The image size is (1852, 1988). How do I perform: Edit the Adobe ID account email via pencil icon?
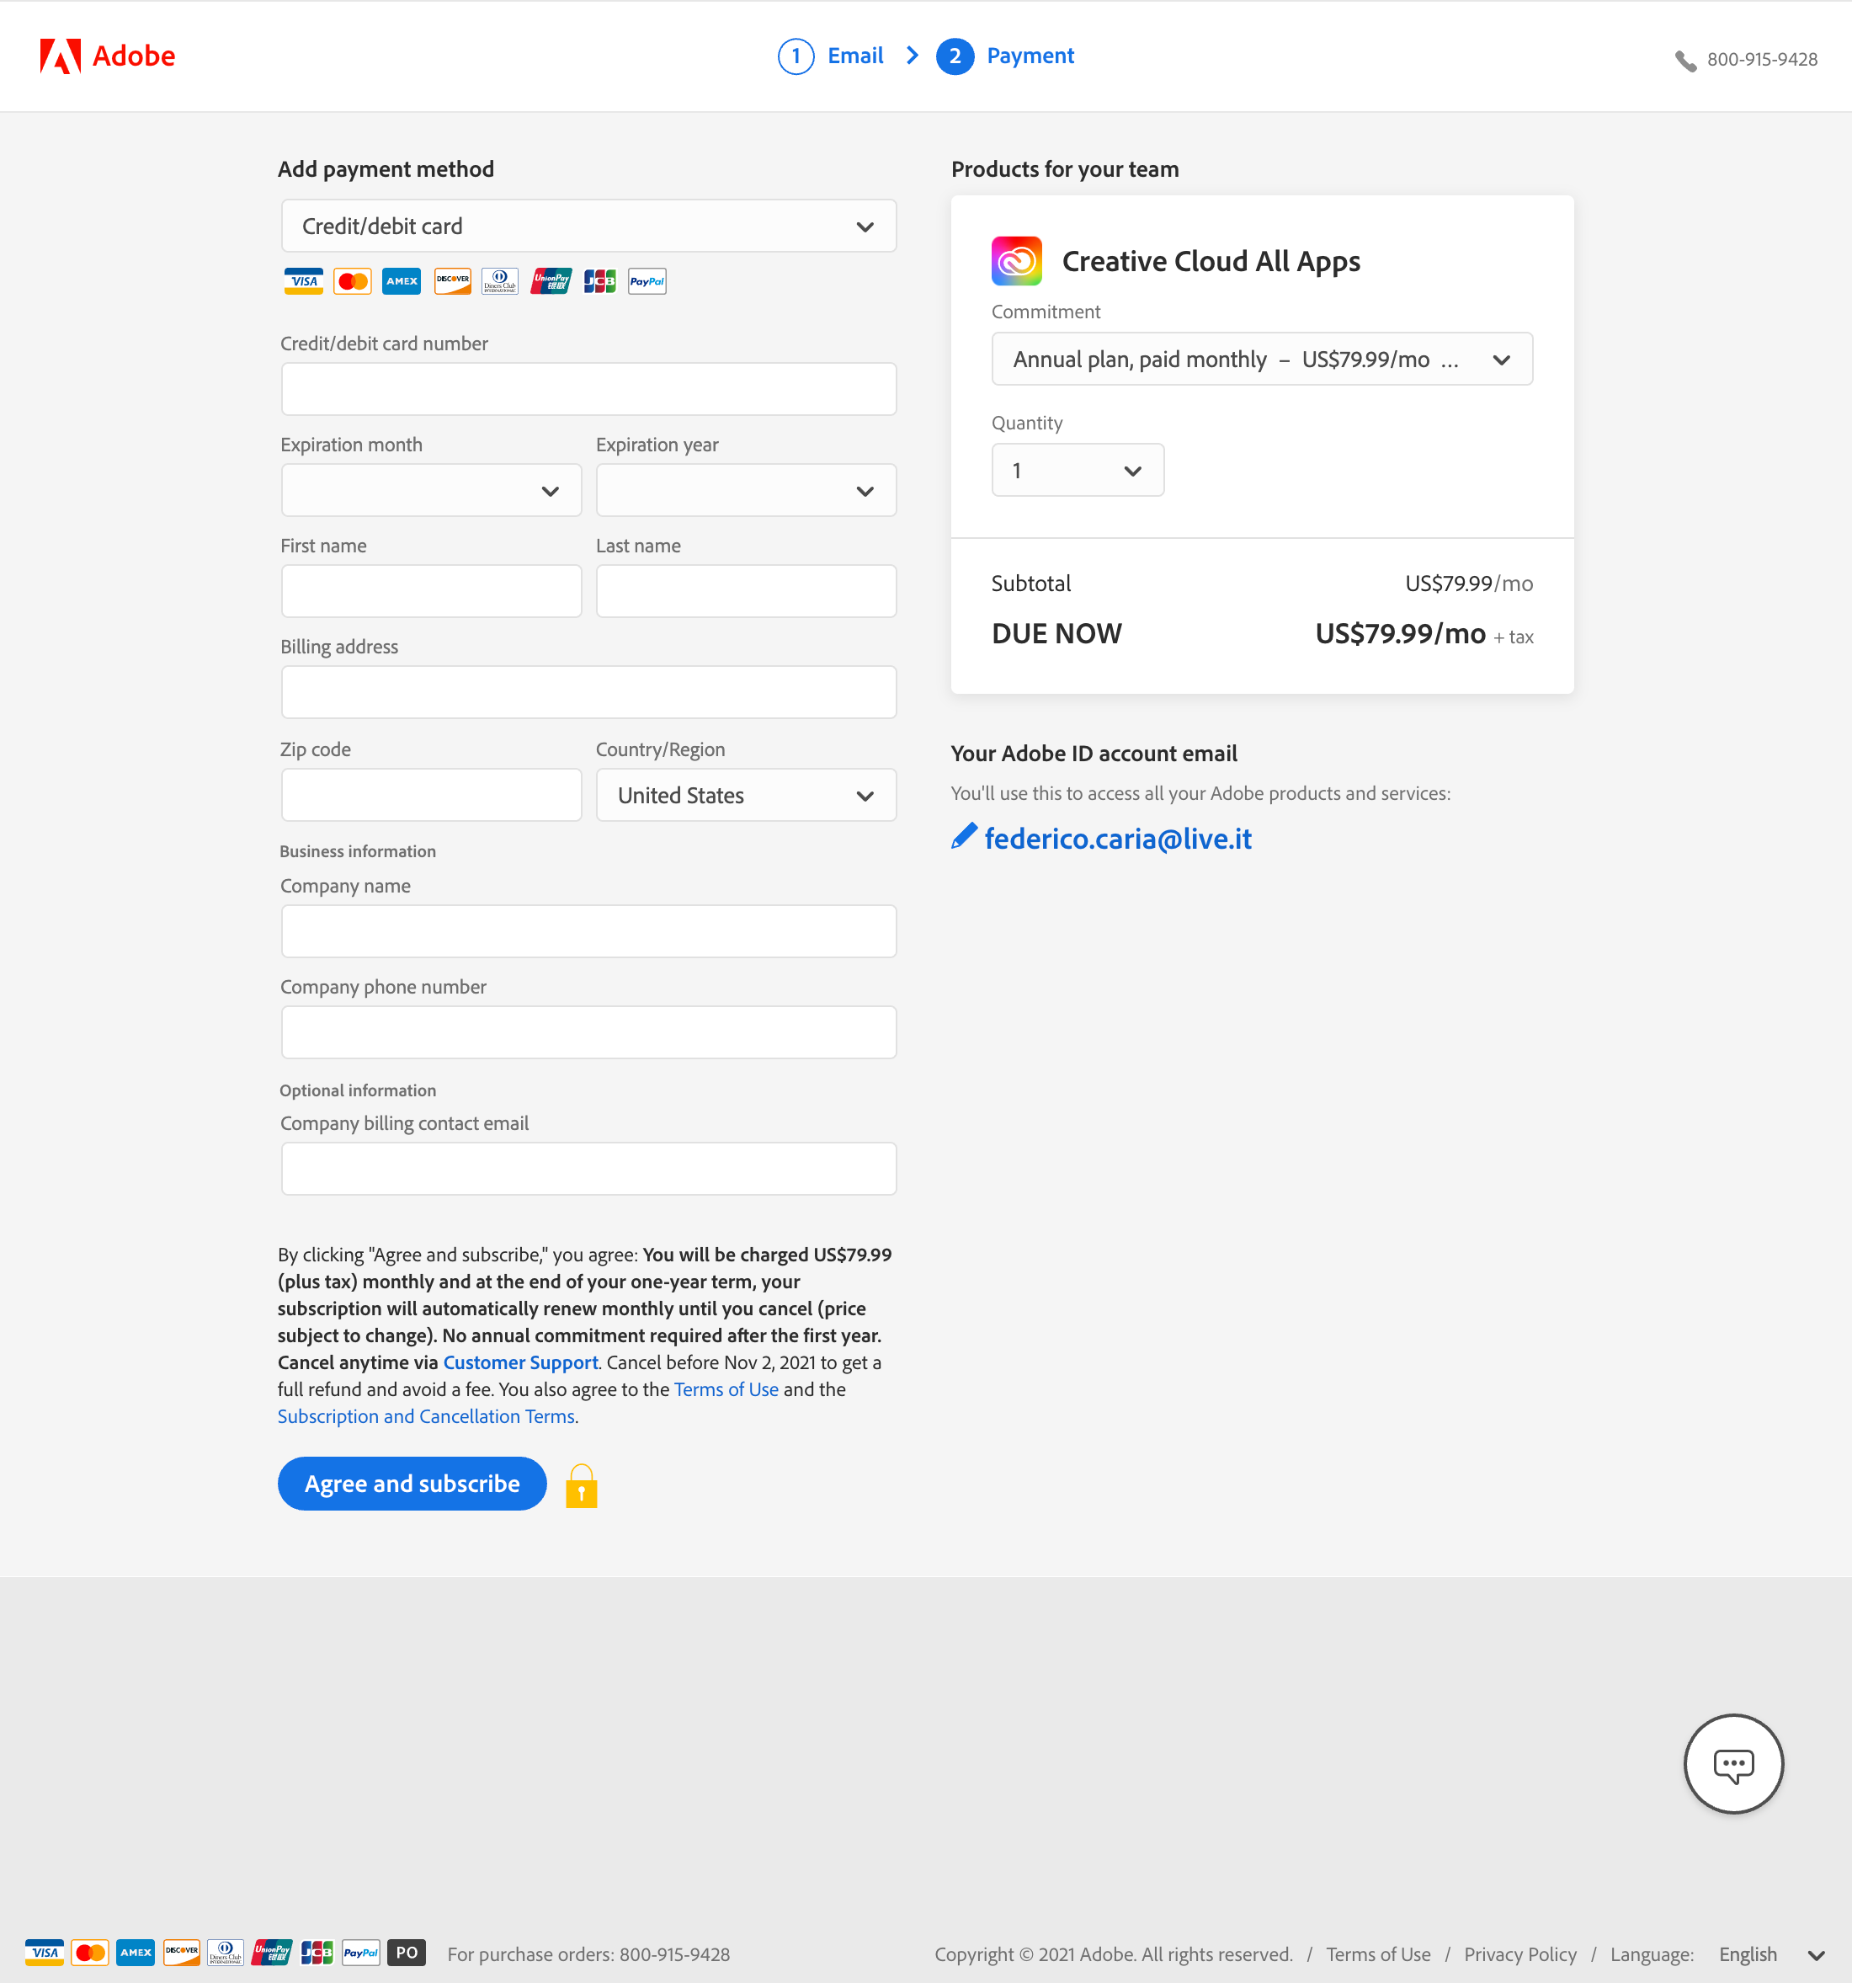(963, 836)
